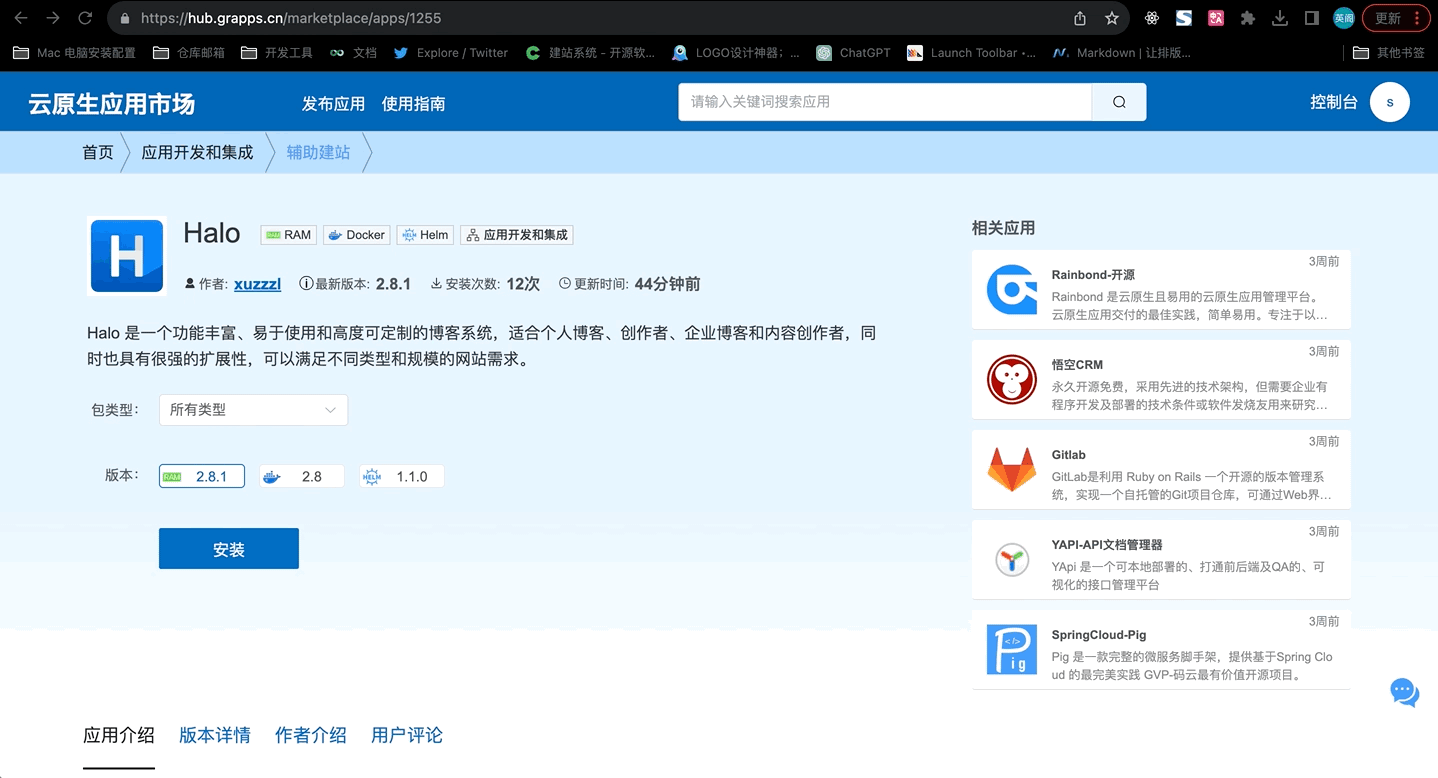Open the ChatGPT bookmark
The image size is (1438, 778).
click(853, 53)
